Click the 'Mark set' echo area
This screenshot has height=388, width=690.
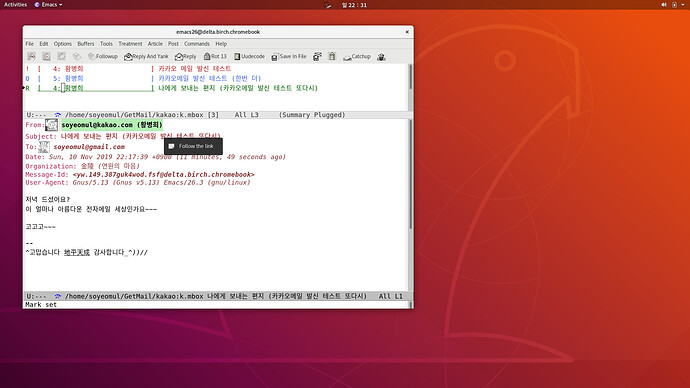click(41, 304)
